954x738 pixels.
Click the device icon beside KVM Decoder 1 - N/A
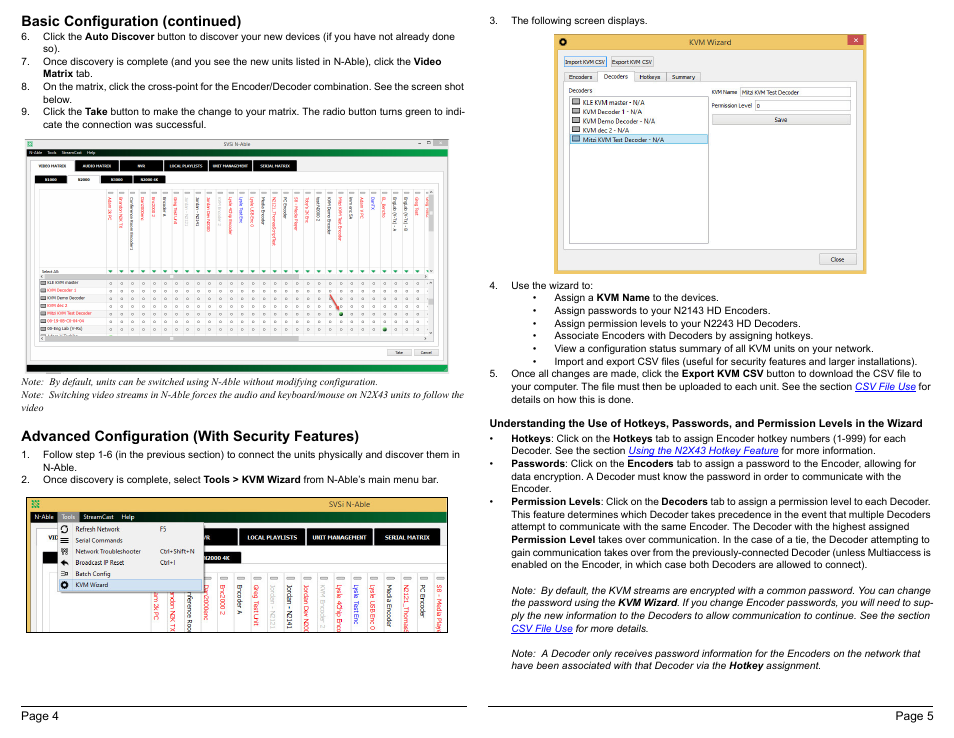tap(576, 111)
